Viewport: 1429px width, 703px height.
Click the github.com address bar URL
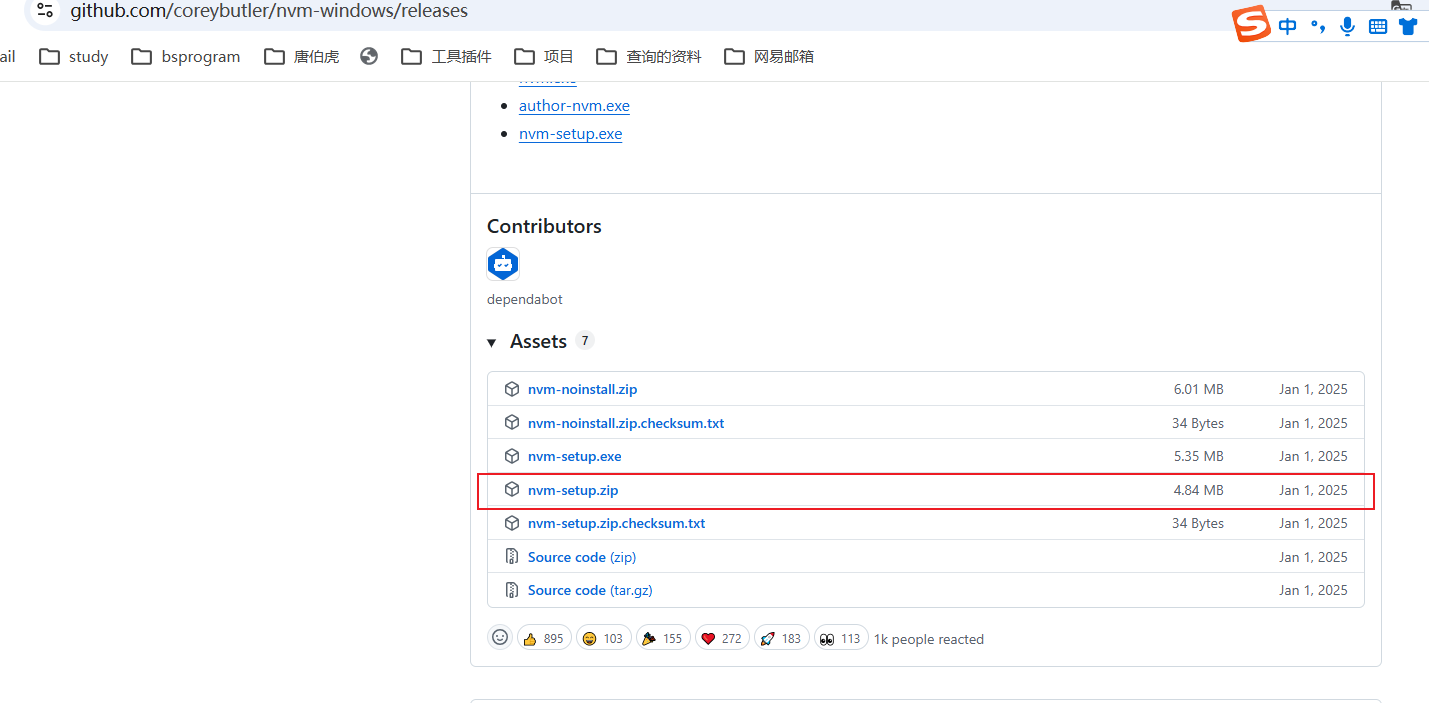coord(269,11)
